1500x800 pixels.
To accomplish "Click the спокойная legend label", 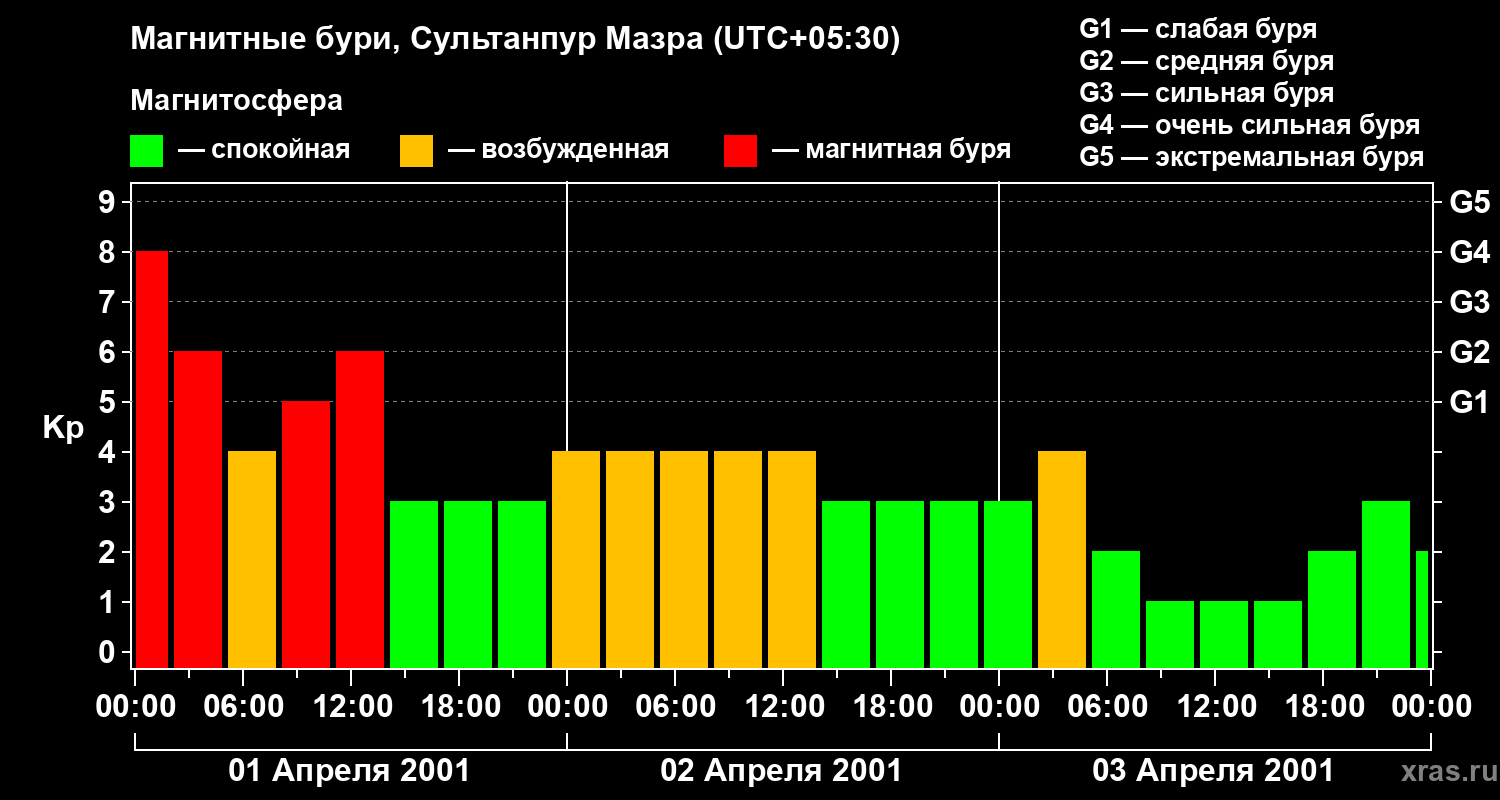I will [x=281, y=151].
